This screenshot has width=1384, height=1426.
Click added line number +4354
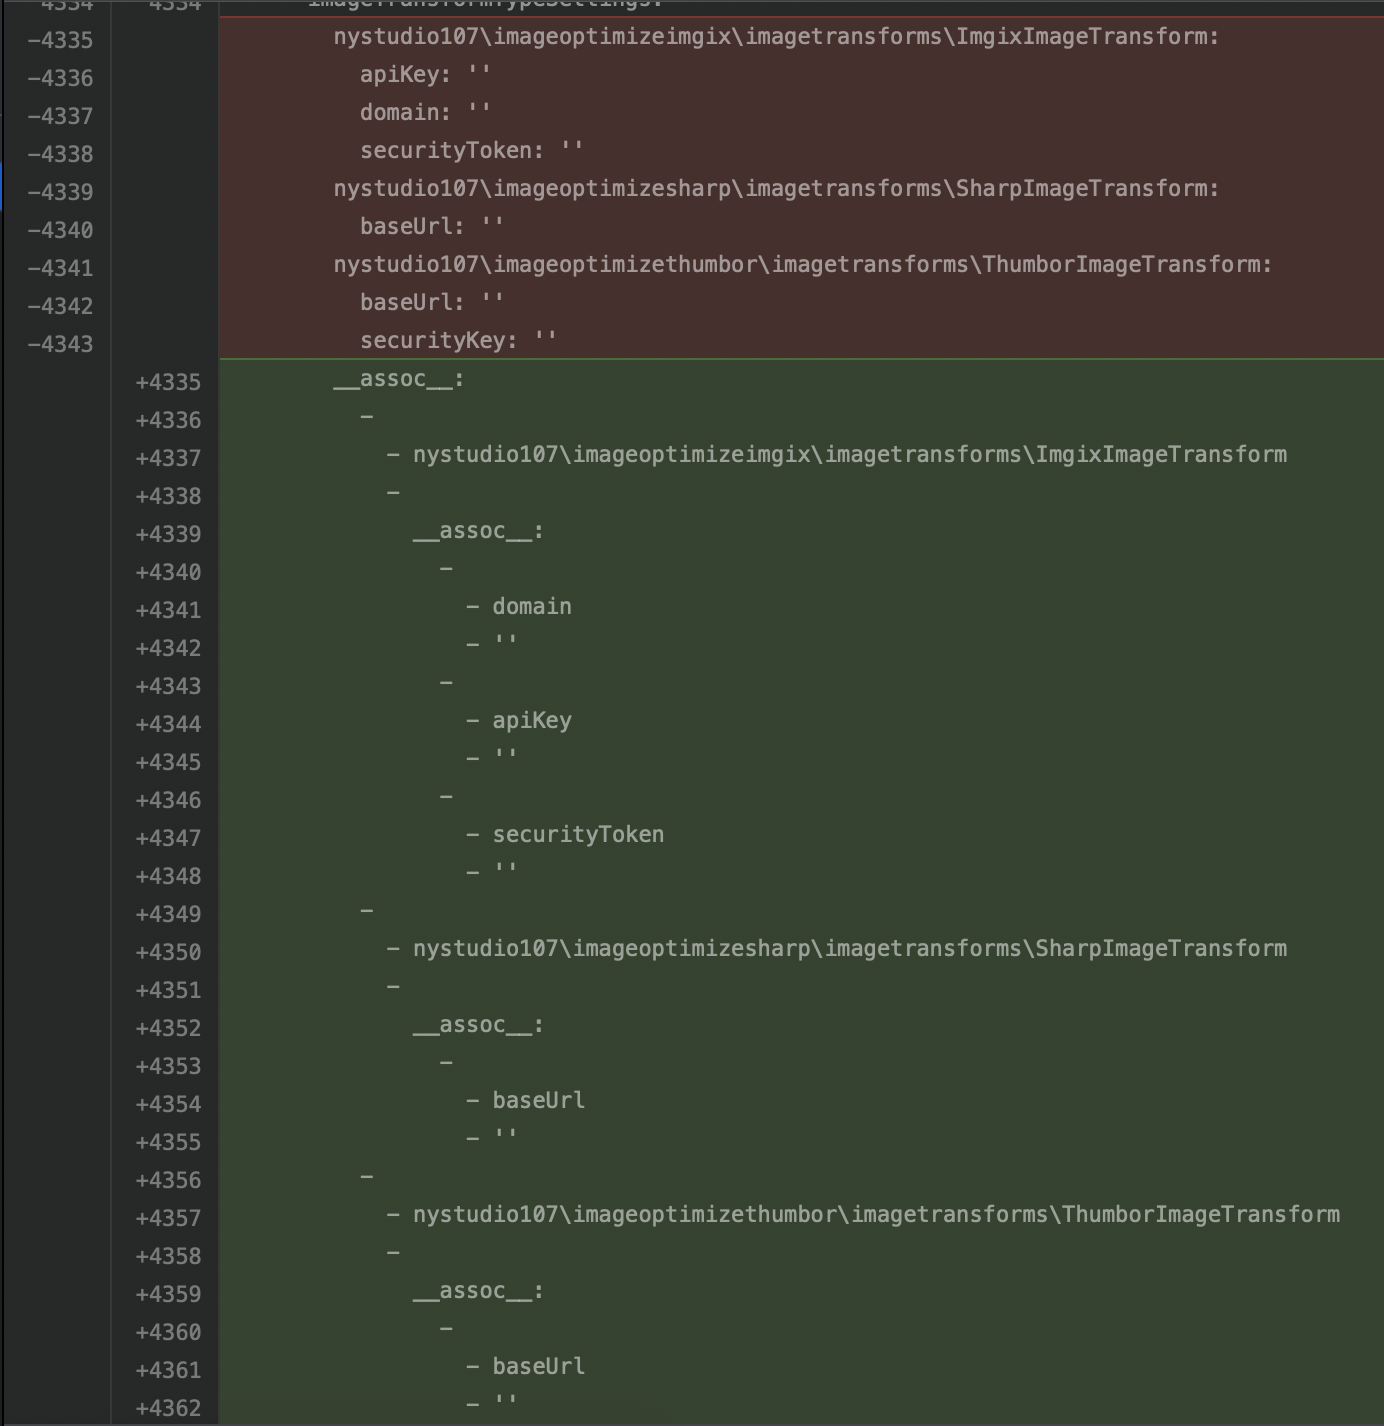tap(168, 1105)
